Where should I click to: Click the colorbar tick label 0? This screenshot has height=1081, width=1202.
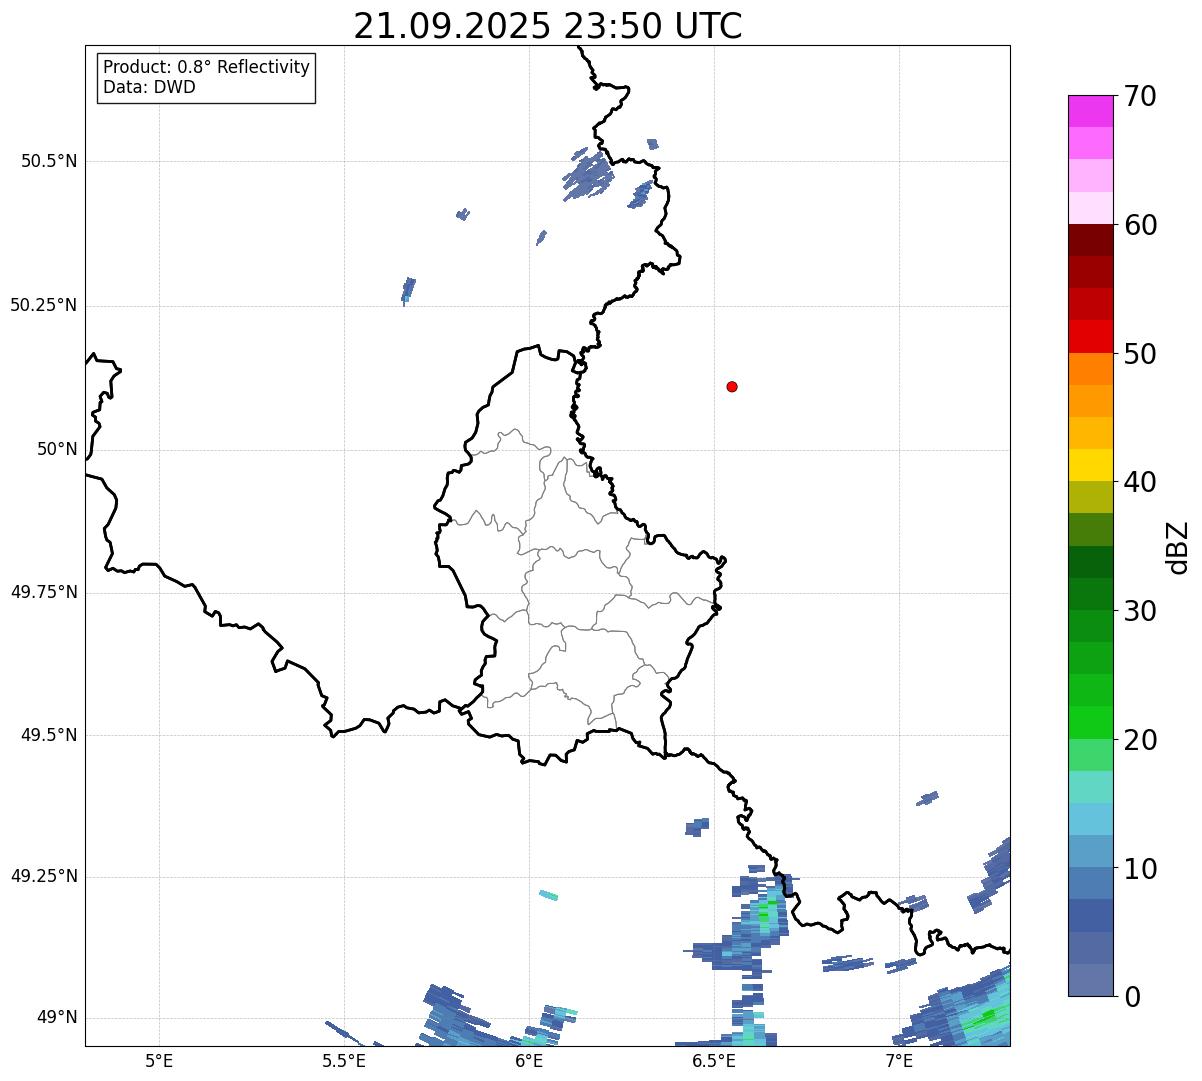[x=1132, y=997]
